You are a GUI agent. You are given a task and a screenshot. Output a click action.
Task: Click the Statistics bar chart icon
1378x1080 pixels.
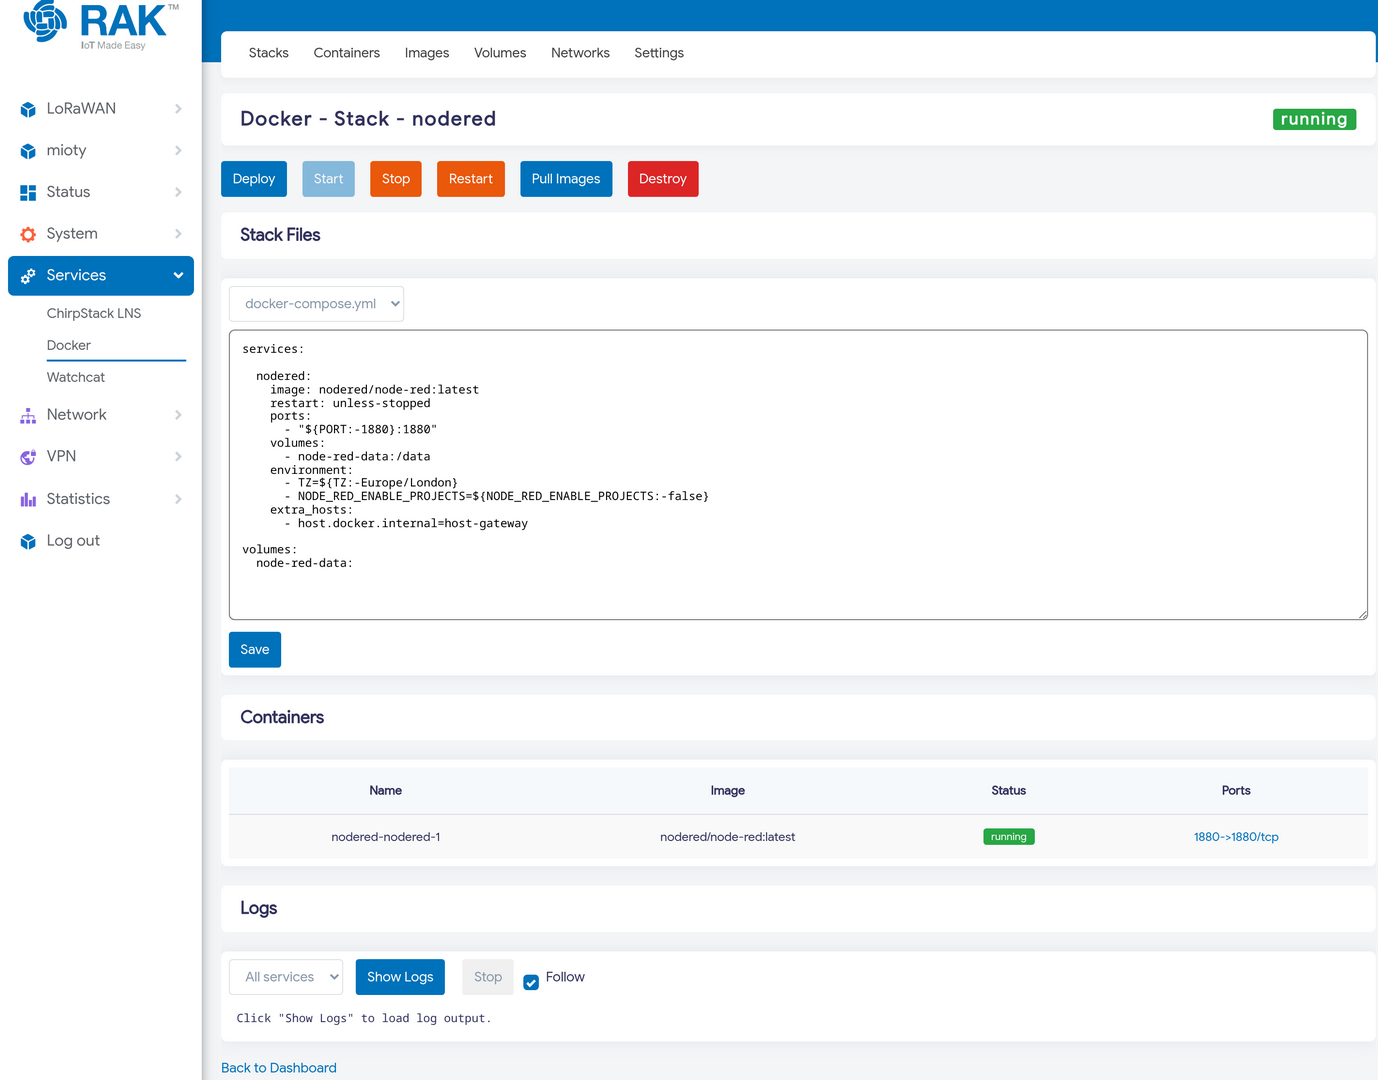coord(28,499)
